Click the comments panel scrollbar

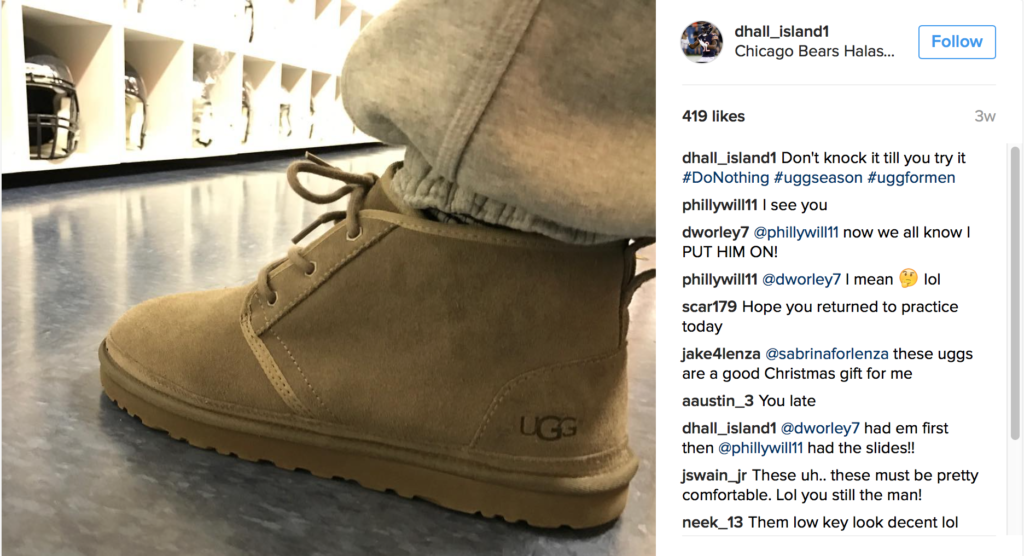click(1015, 293)
